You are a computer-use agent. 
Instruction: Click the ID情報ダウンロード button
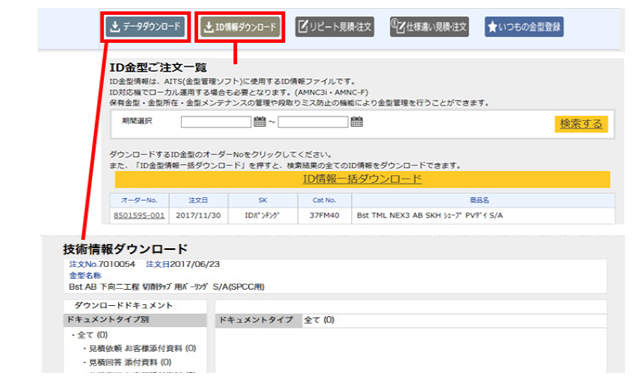click(240, 27)
